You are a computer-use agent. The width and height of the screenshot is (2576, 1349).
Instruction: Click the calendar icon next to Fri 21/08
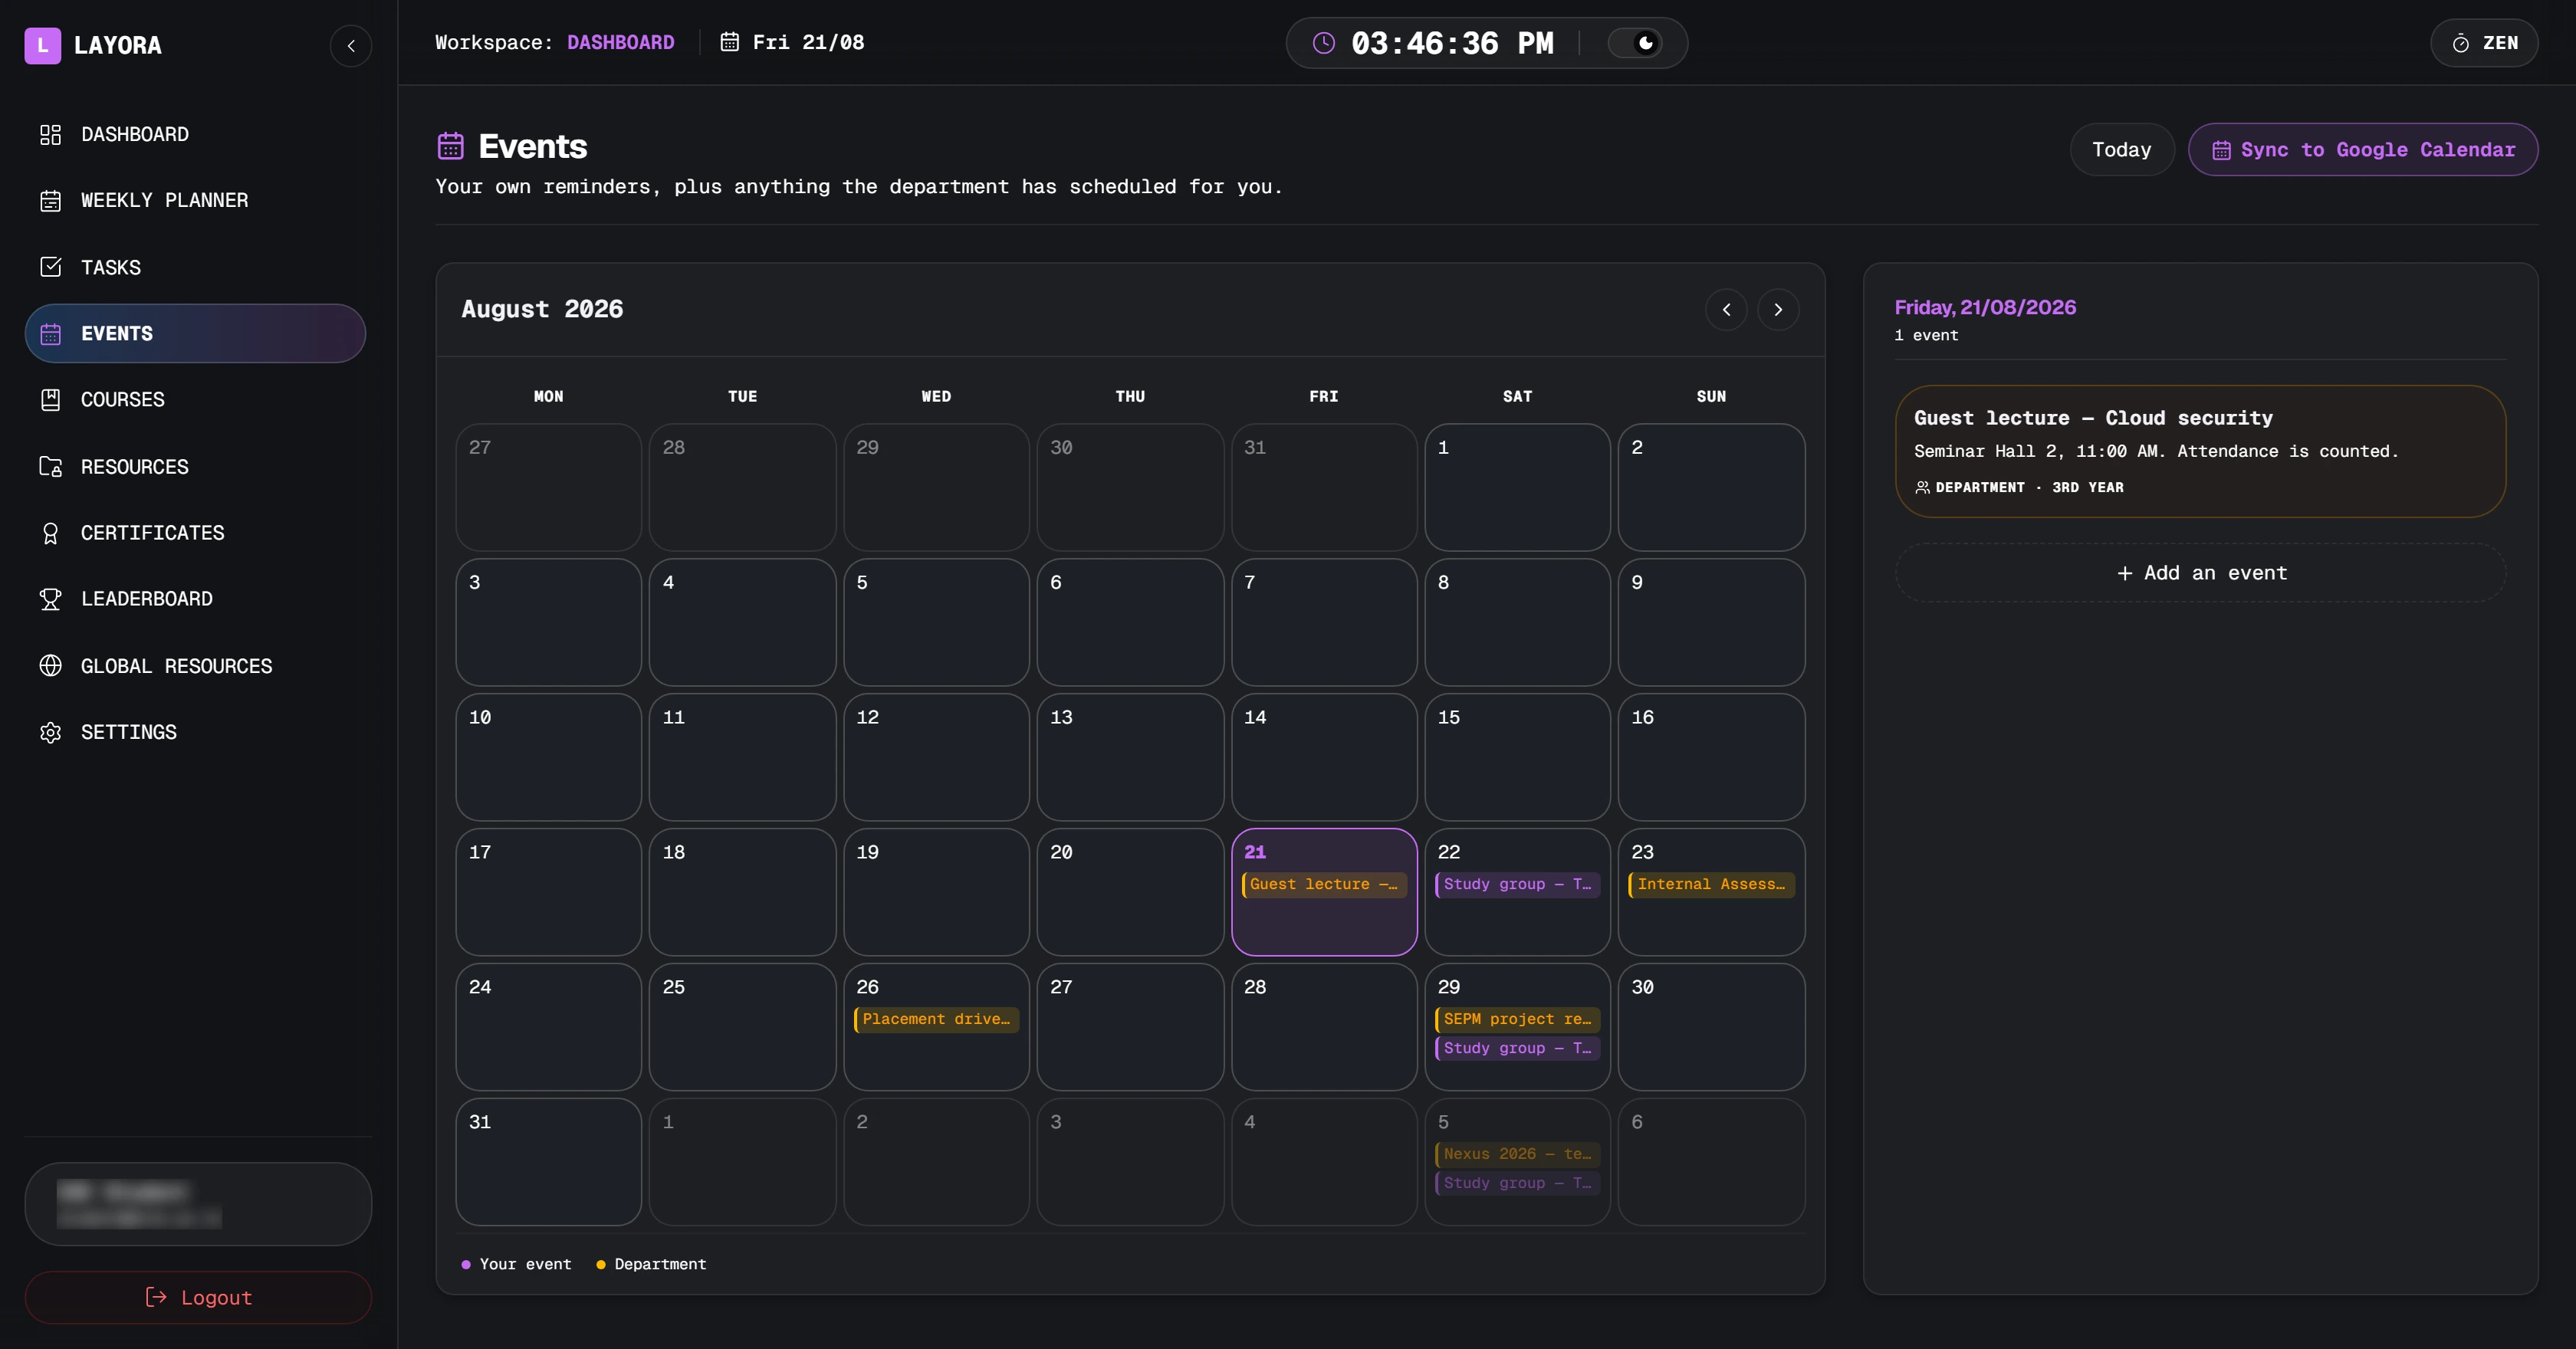730,42
